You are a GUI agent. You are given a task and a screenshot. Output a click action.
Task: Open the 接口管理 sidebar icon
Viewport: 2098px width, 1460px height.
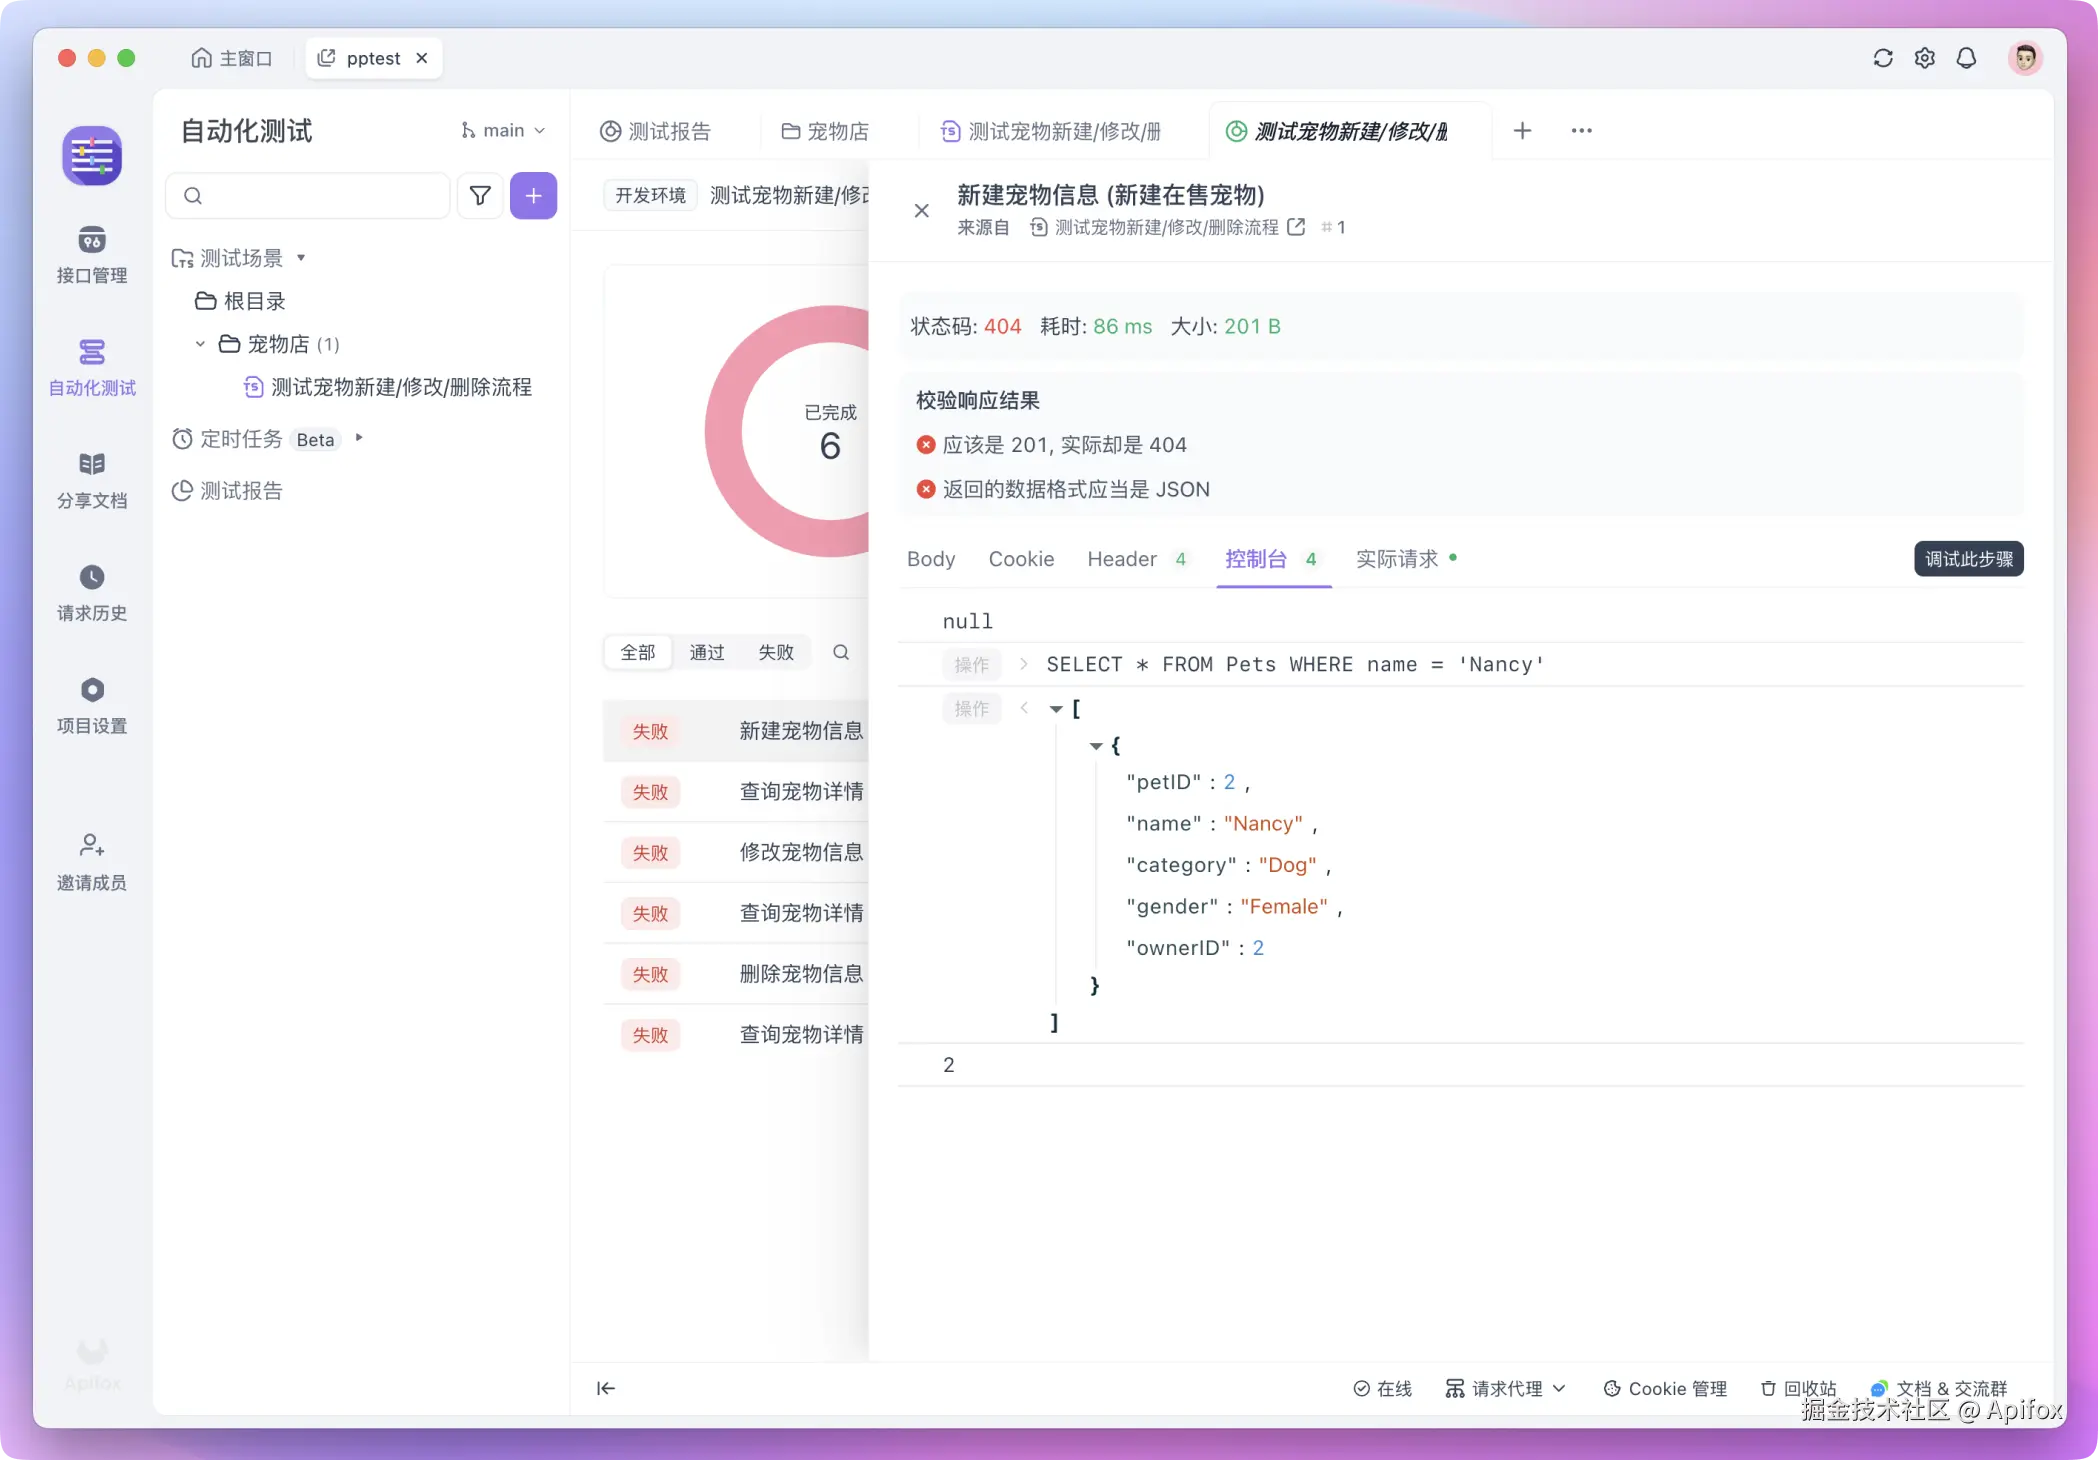coord(91,241)
